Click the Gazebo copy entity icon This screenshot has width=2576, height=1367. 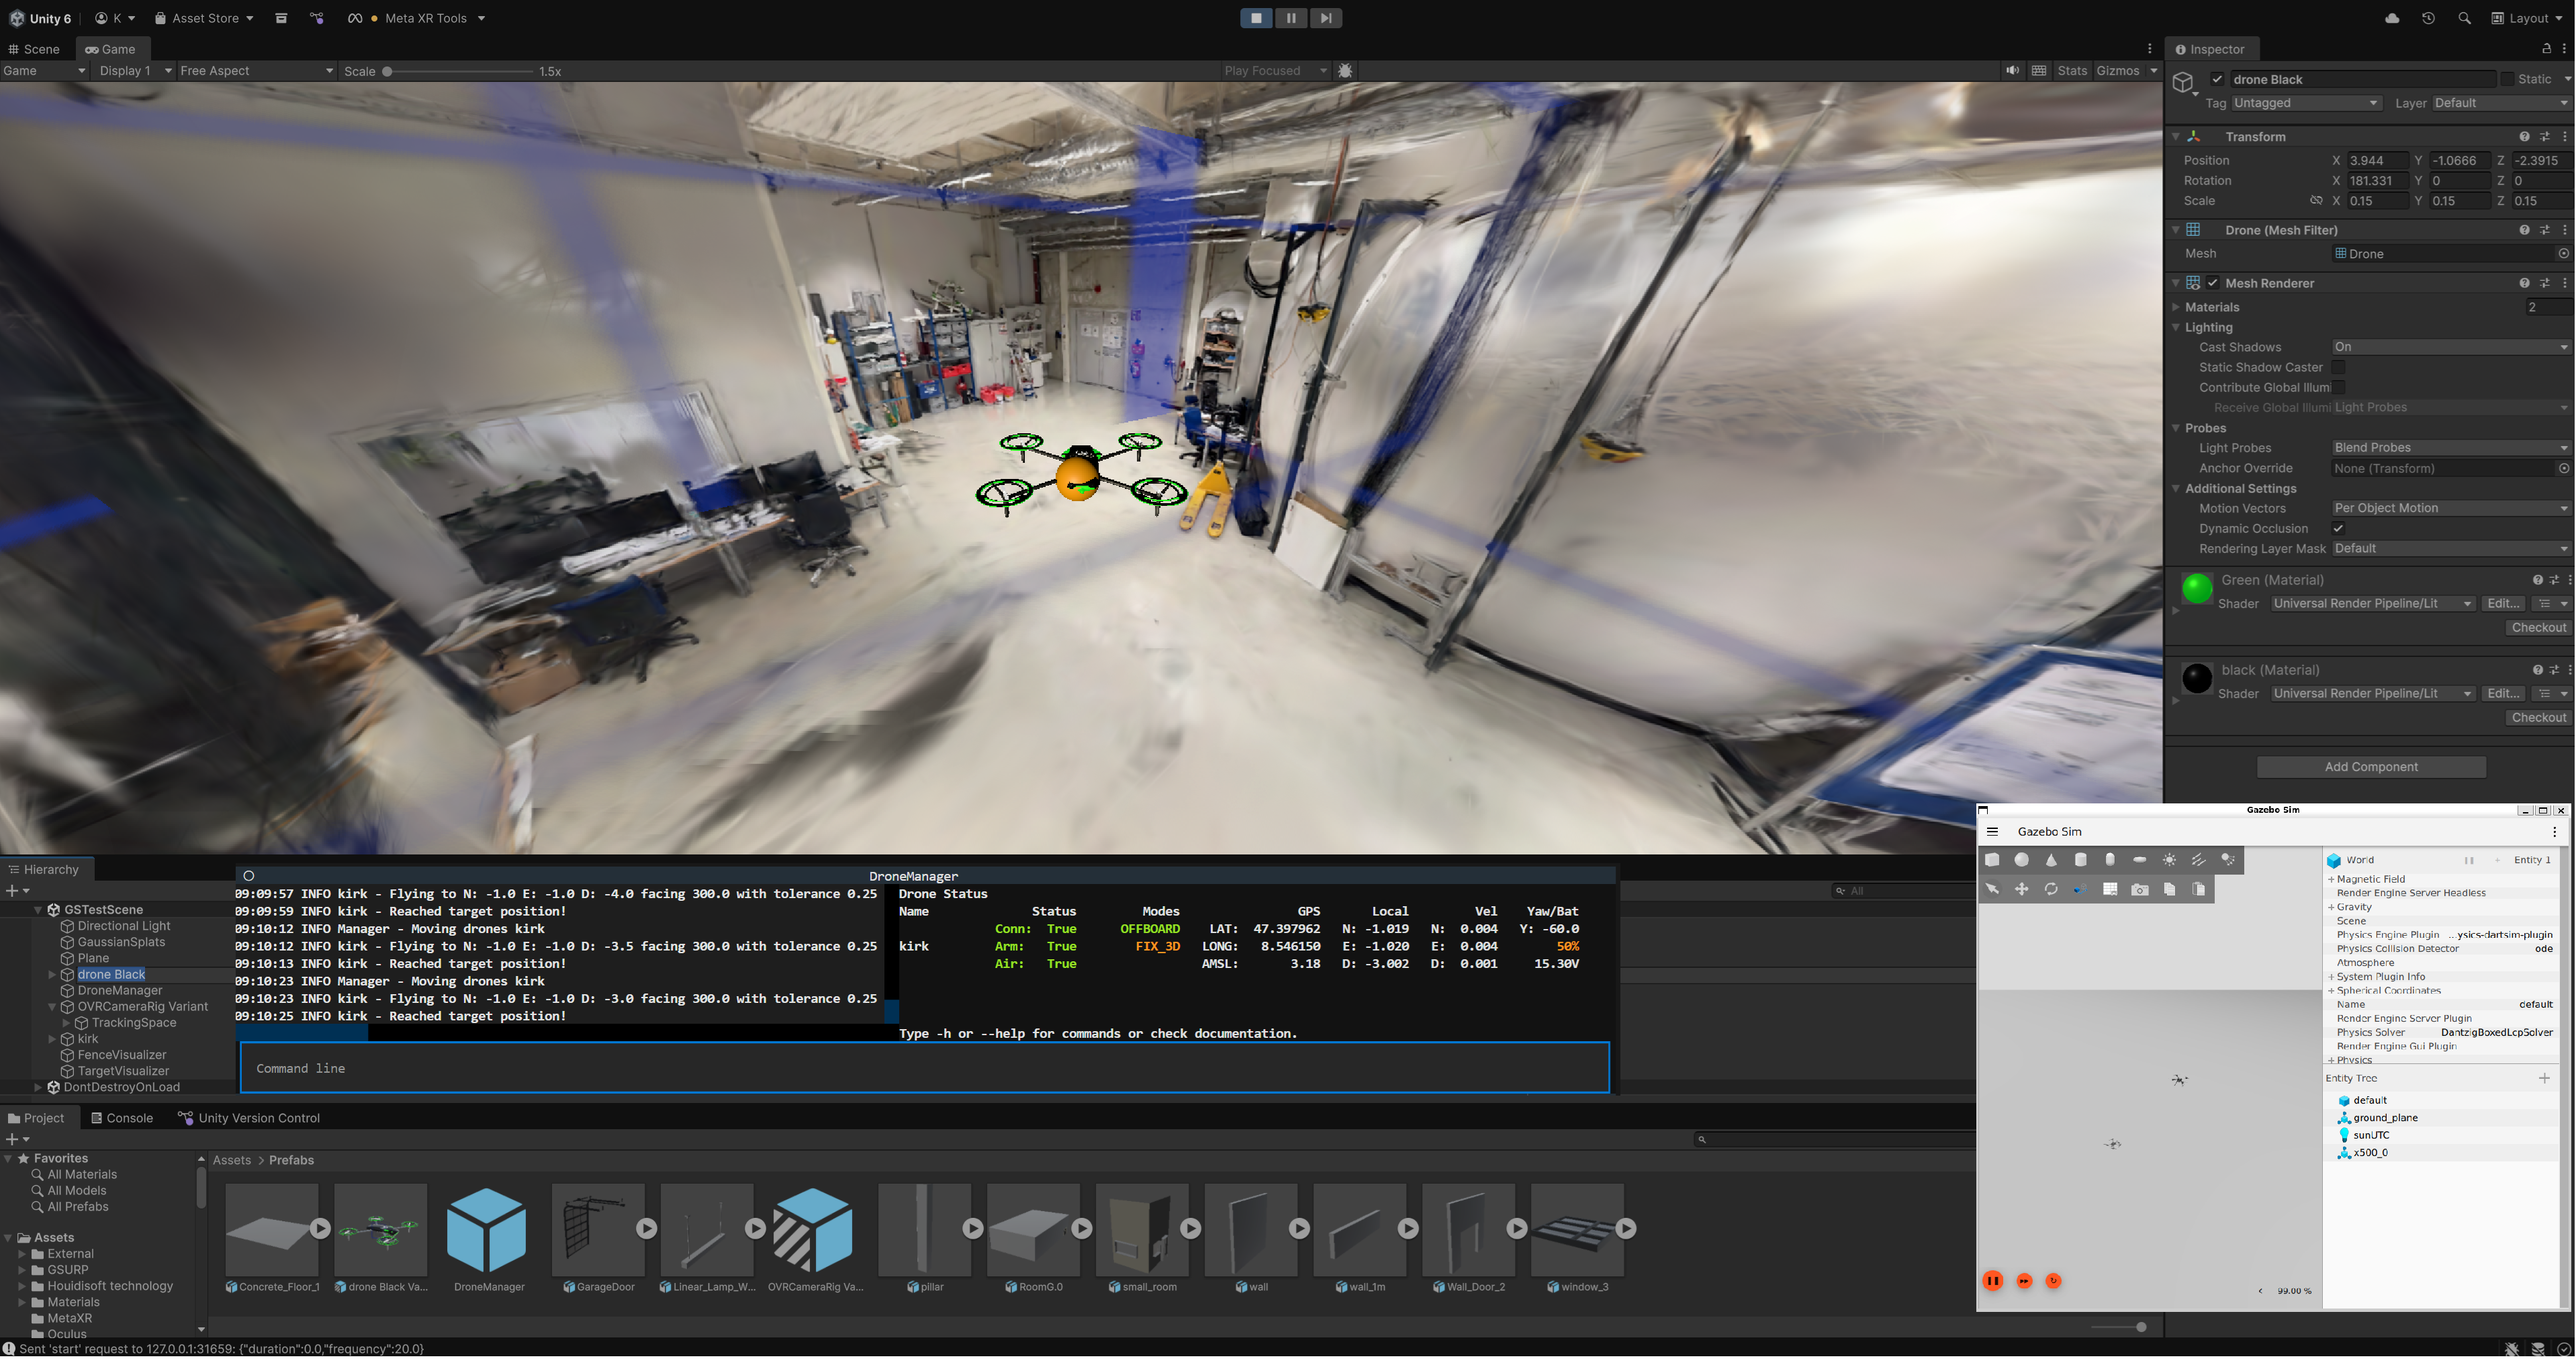pyautogui.click(x=2169, y=889)
